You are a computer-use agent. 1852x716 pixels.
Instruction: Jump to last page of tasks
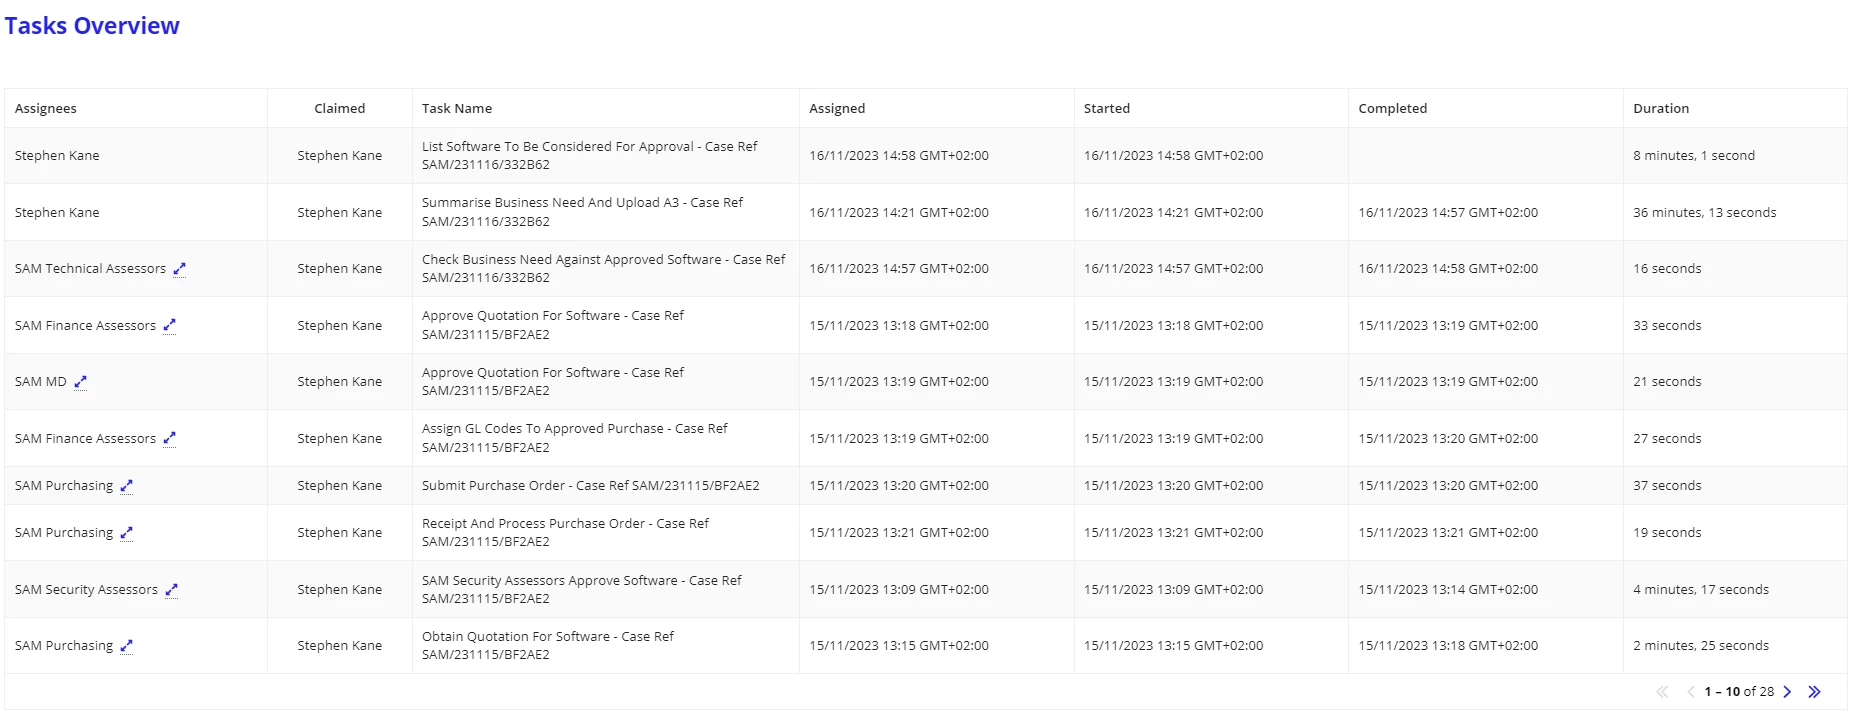tap(1814, 692)
